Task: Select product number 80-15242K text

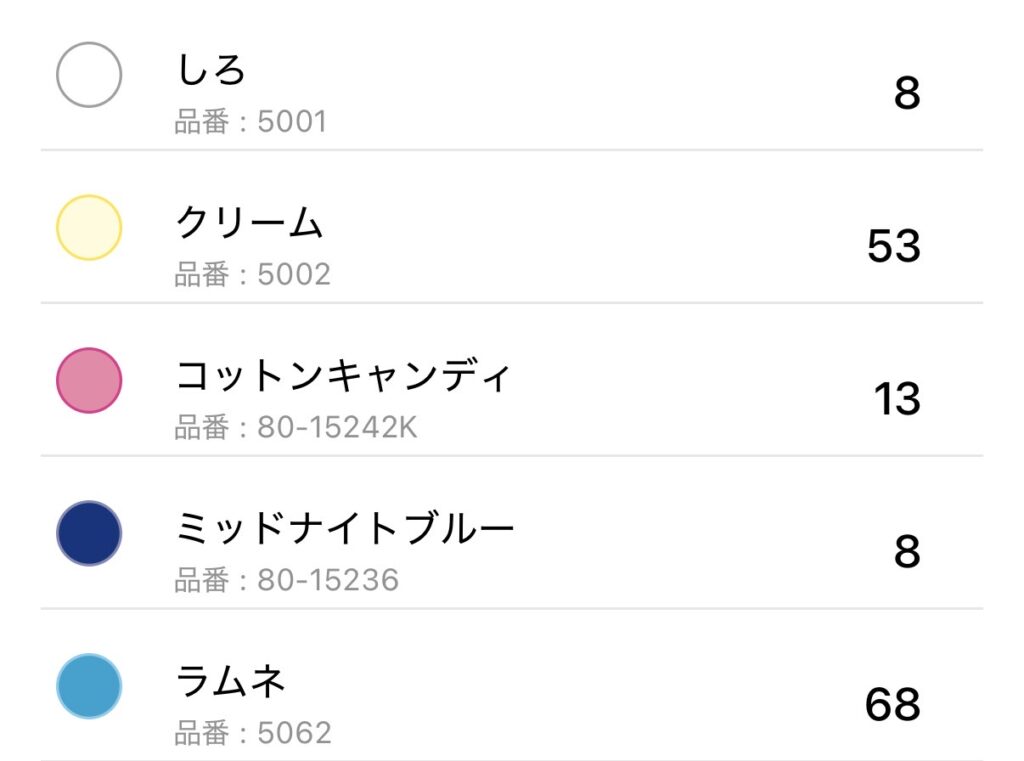Action: pyautogui.click(x=296, y=427)
